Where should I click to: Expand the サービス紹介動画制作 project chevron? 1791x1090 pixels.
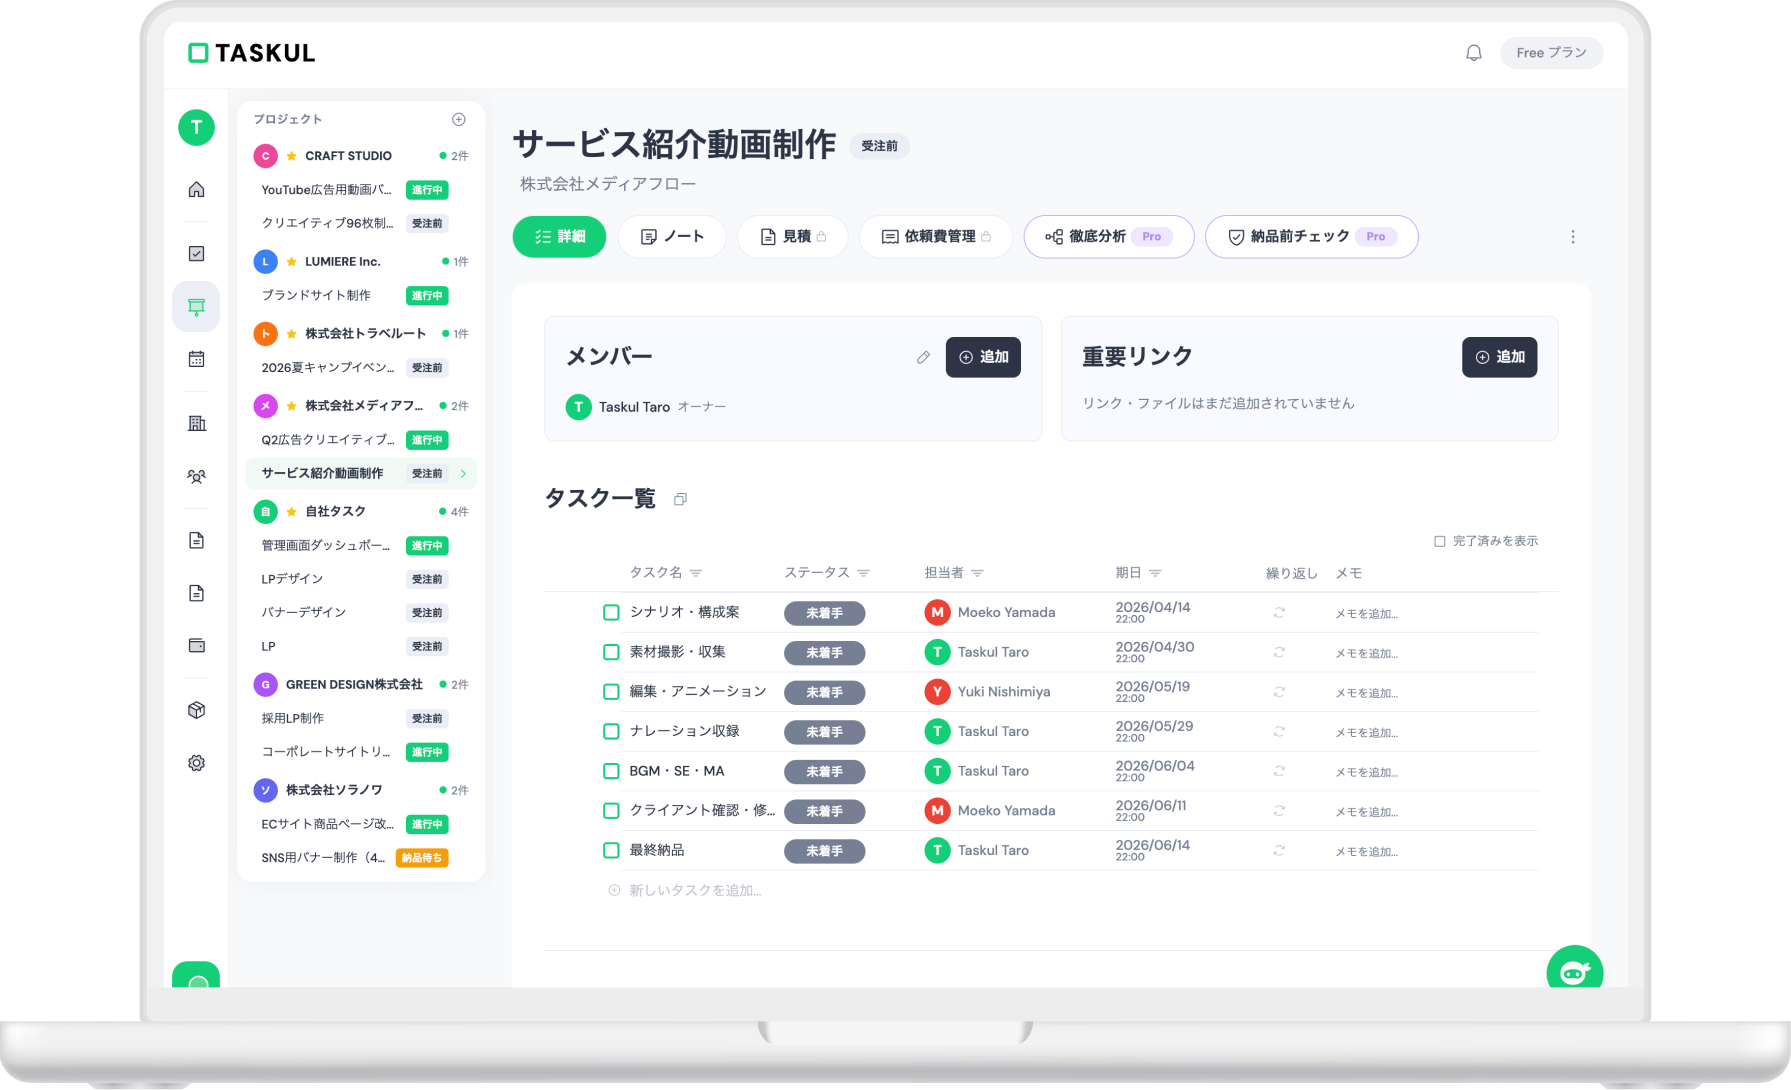[x=463, y=473]
